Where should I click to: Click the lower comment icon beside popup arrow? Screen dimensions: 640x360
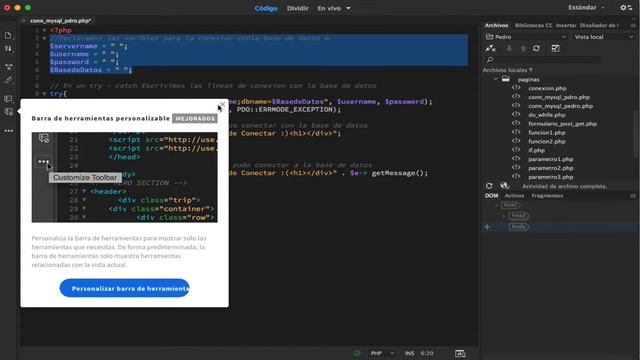(x=8, y=112)
